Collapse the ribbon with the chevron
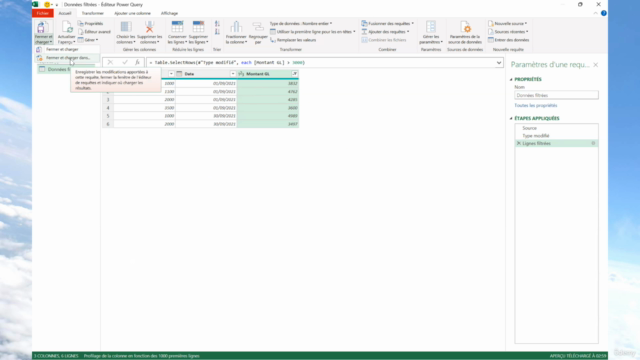This screenshot has height=360, width=640. click(x=596, y=13)
